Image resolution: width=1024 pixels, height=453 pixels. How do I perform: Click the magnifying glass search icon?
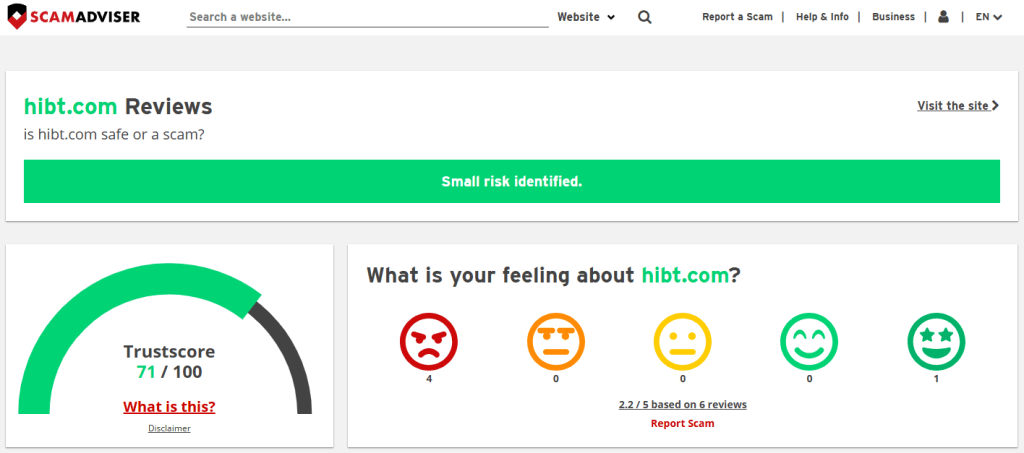coord(645,18)
